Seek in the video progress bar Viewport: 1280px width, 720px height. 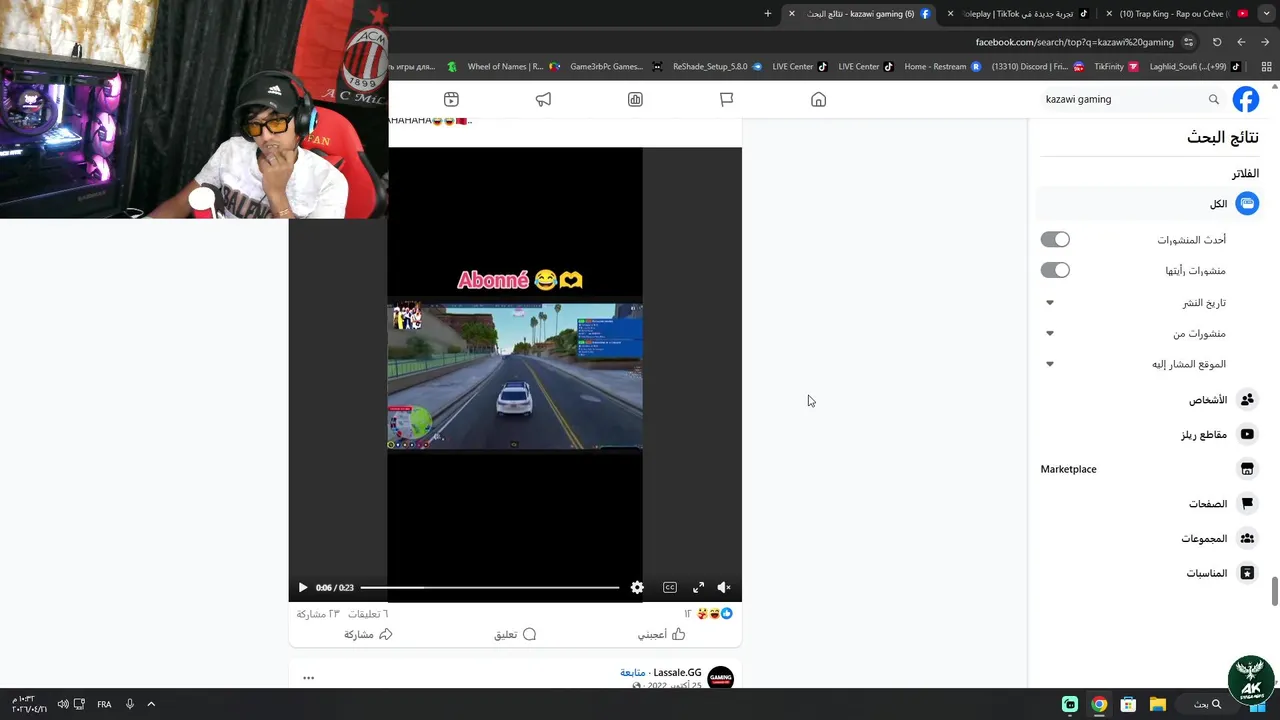[x=490, y=588]
